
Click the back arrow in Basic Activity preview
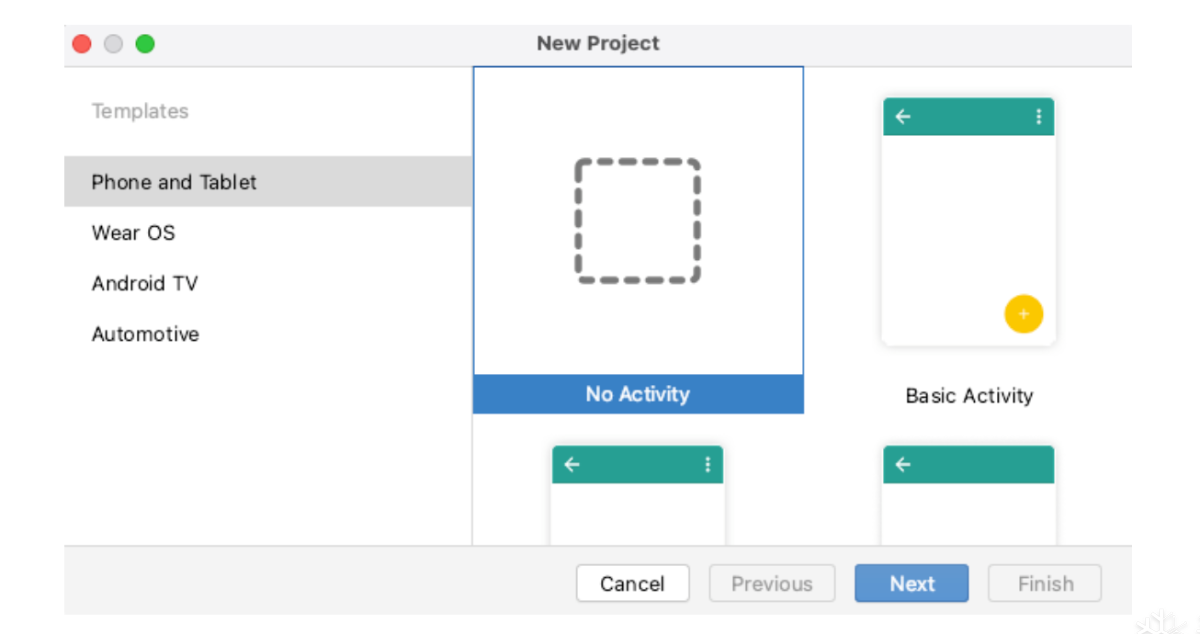click(903, 117)
